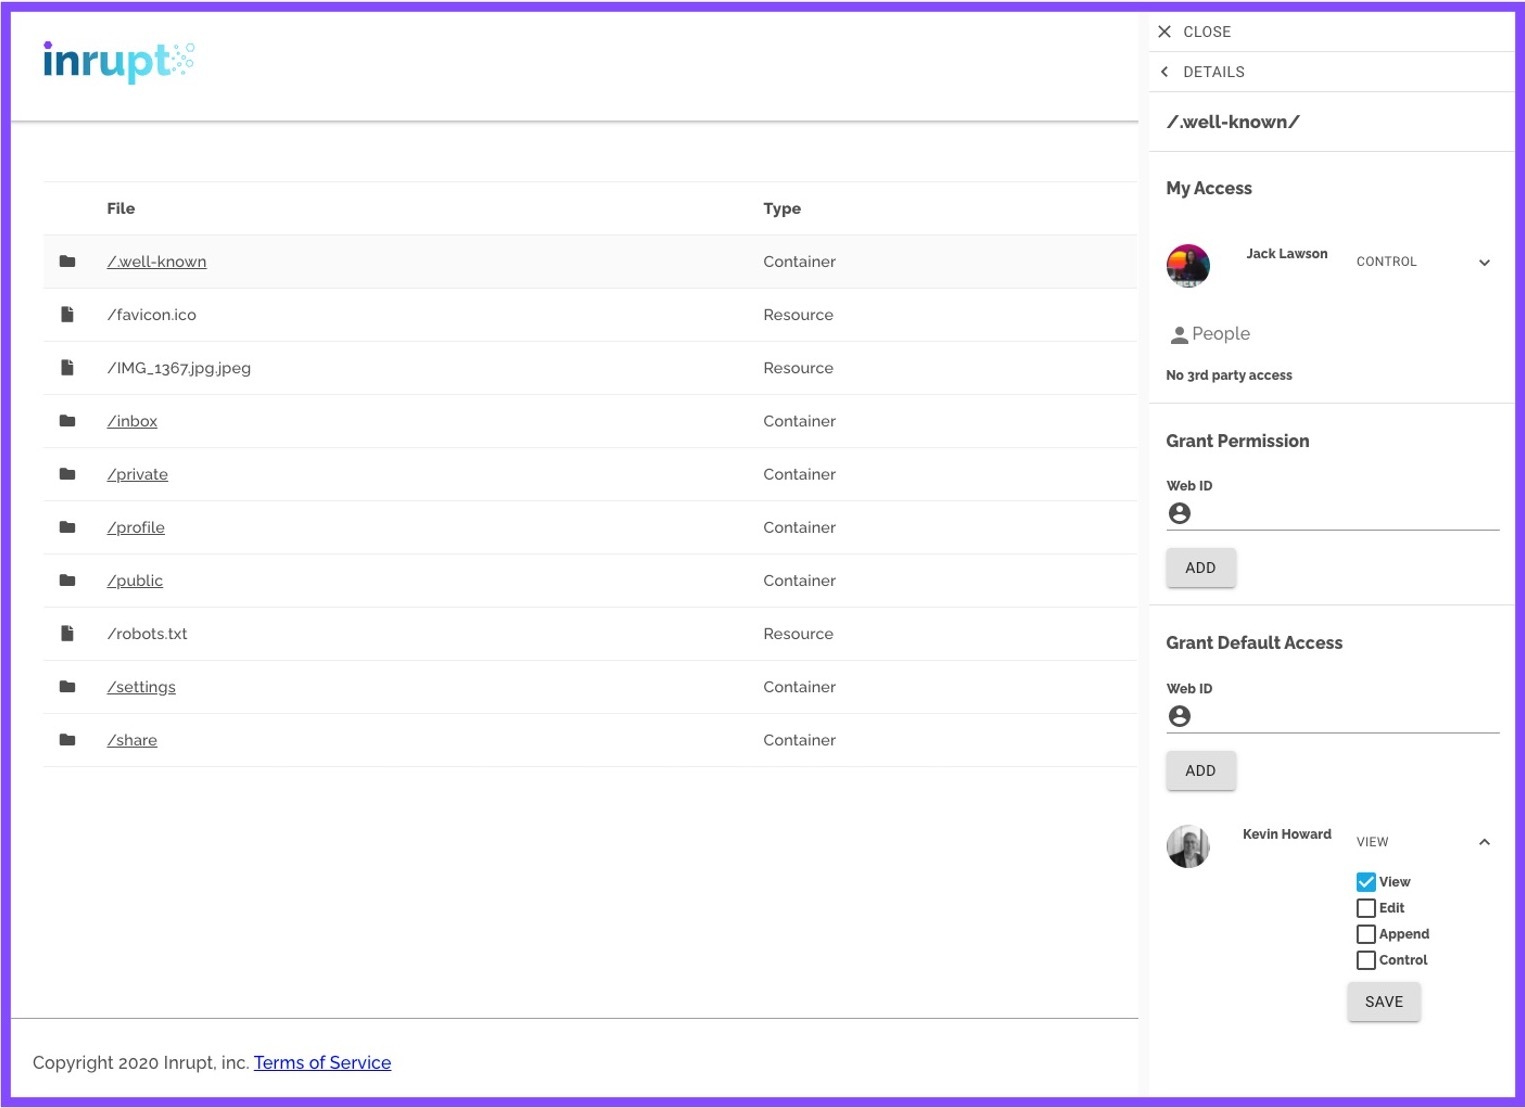This screenshot has height=1108, width=1525.
Task: Click the file icon beside /favicon.ico
Action: coord(67,315)
